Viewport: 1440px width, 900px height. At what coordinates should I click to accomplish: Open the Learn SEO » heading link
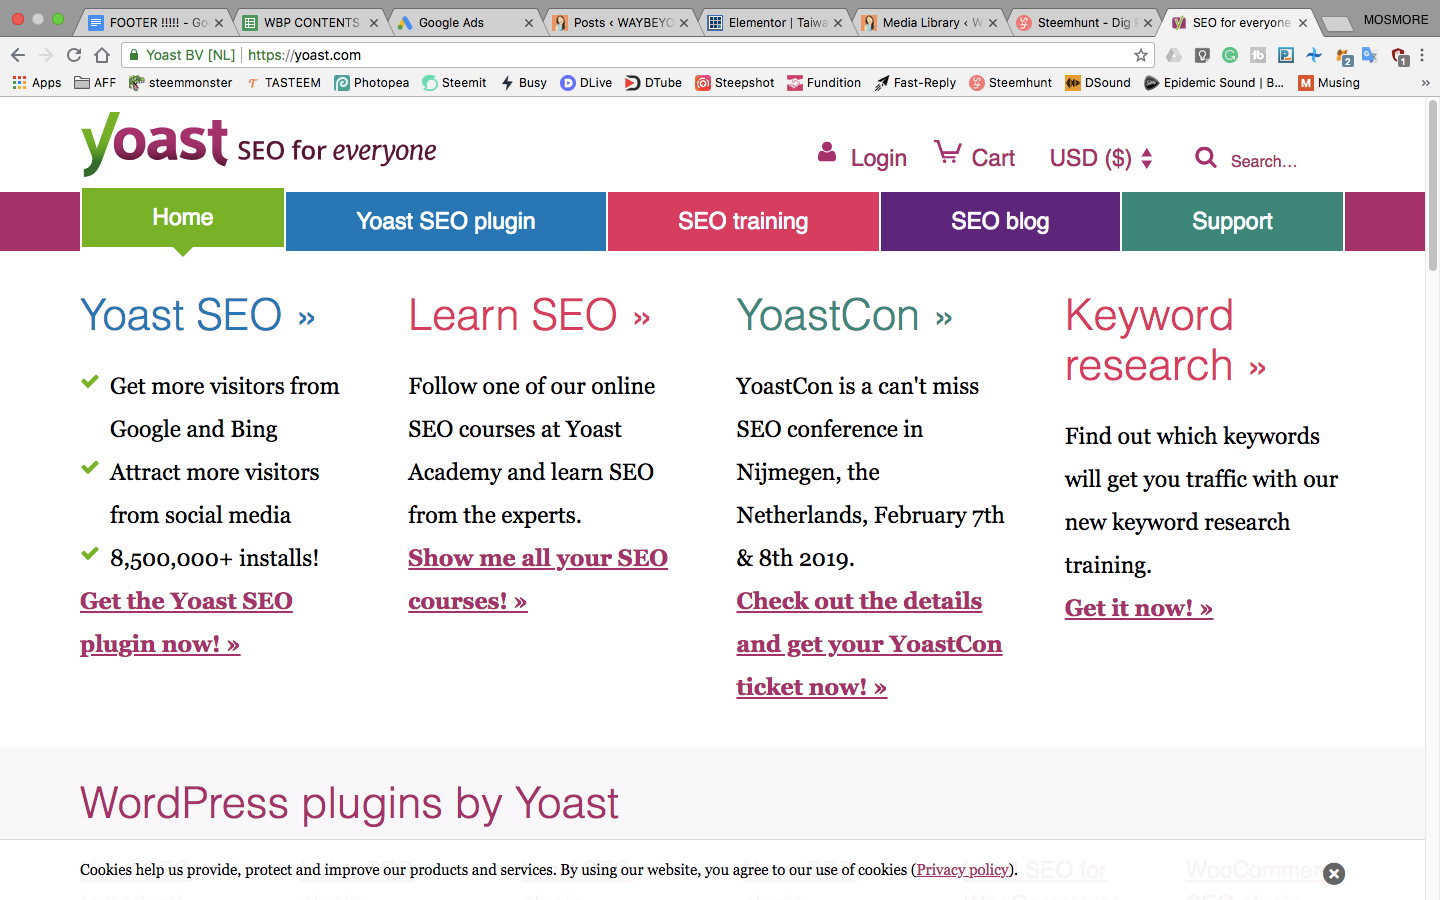pyautogui.click(x=530, y=316)
